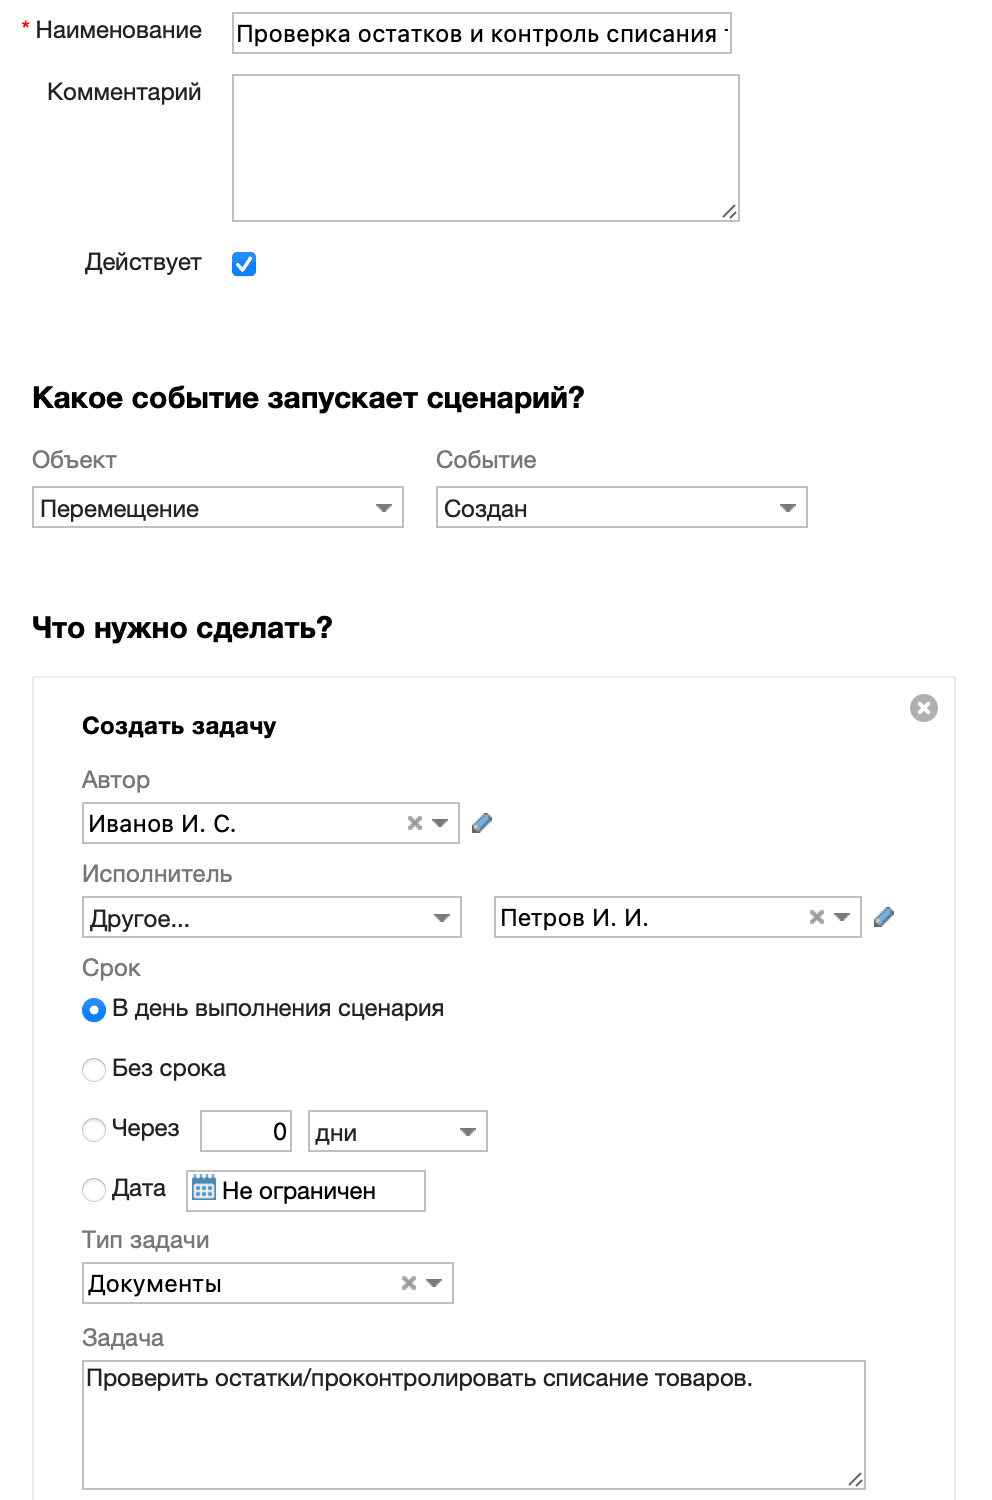The height and width of the screenshot is (1500, 992).
Task: Open the calendar icon next to Дата
Action: (203, 1189)
